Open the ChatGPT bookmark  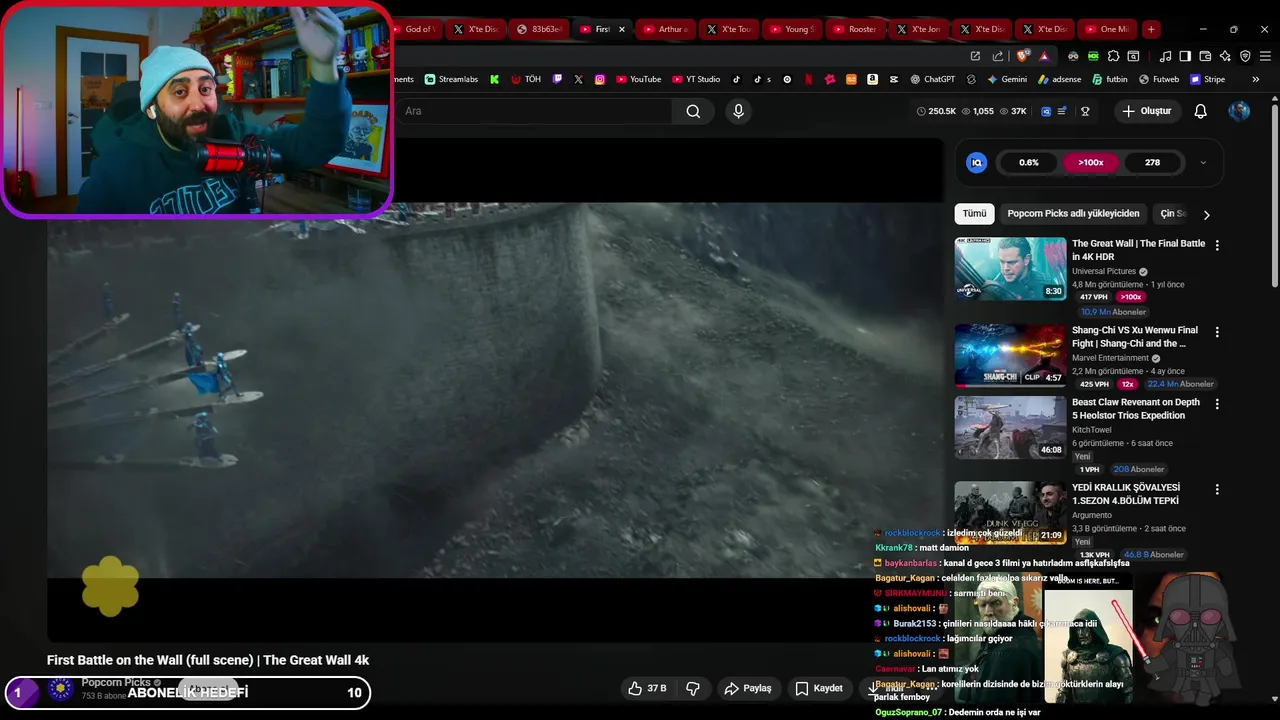pyautogui.click(x=932, y=79)
